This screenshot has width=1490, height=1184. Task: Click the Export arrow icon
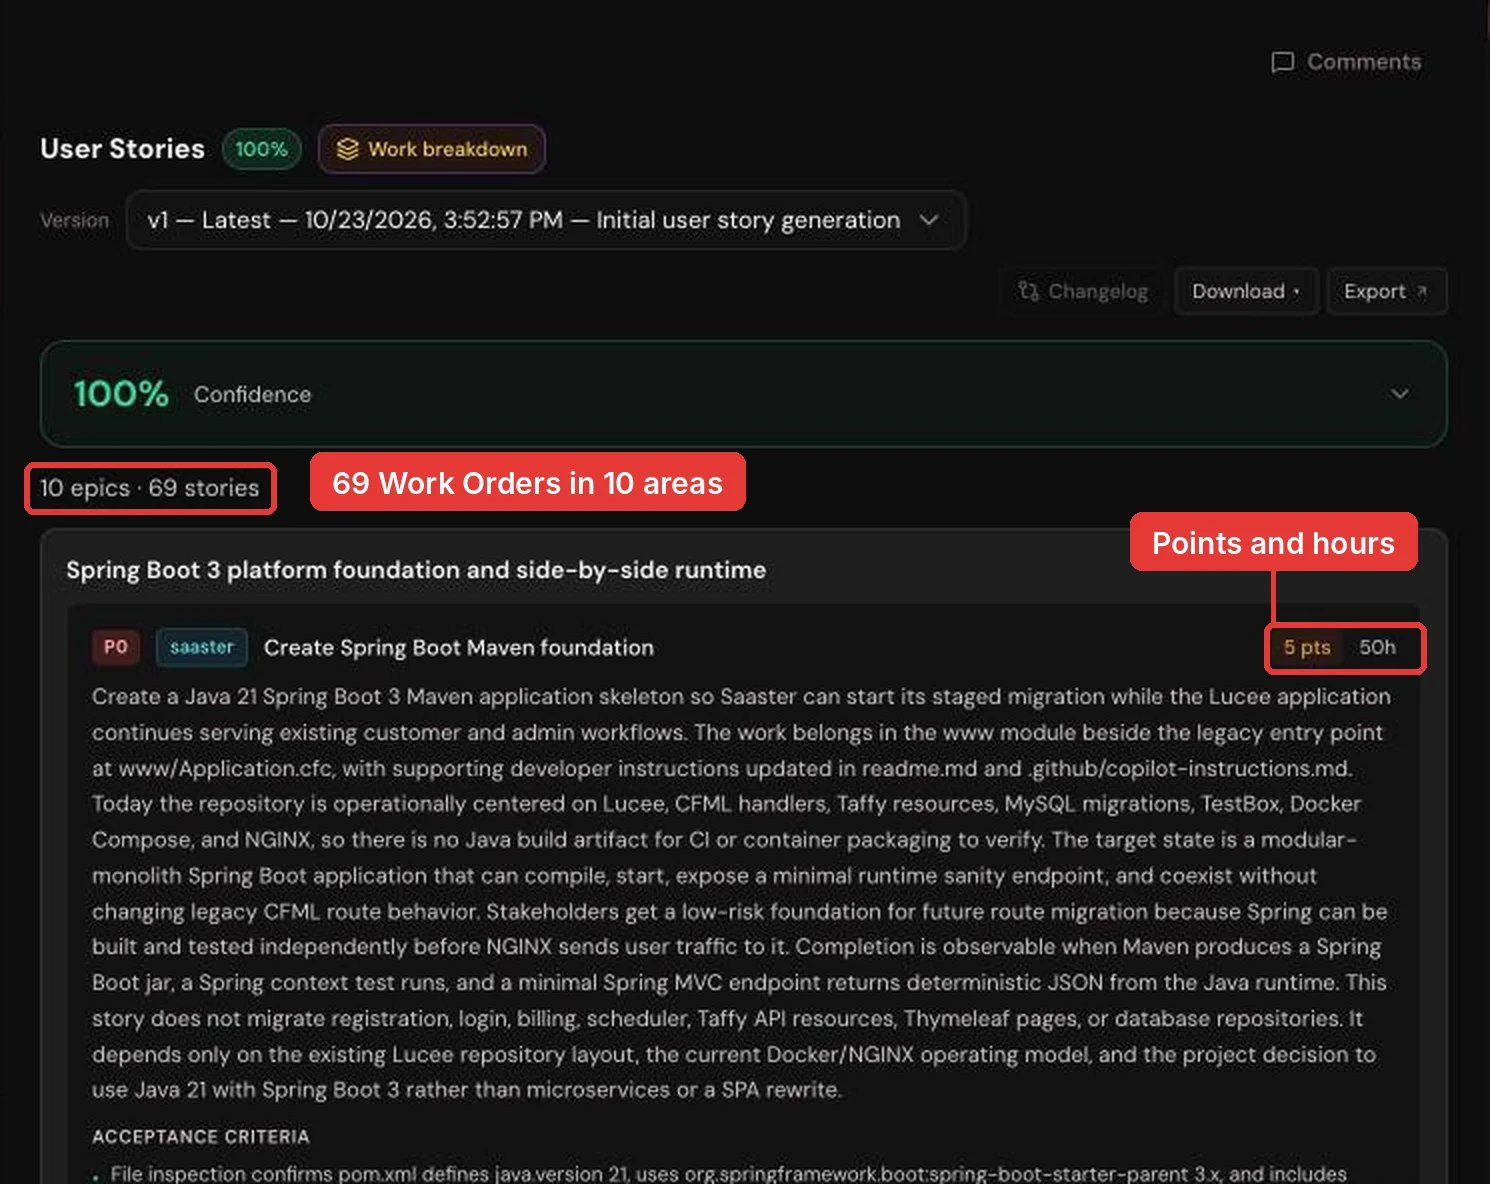coord(1421,291)
